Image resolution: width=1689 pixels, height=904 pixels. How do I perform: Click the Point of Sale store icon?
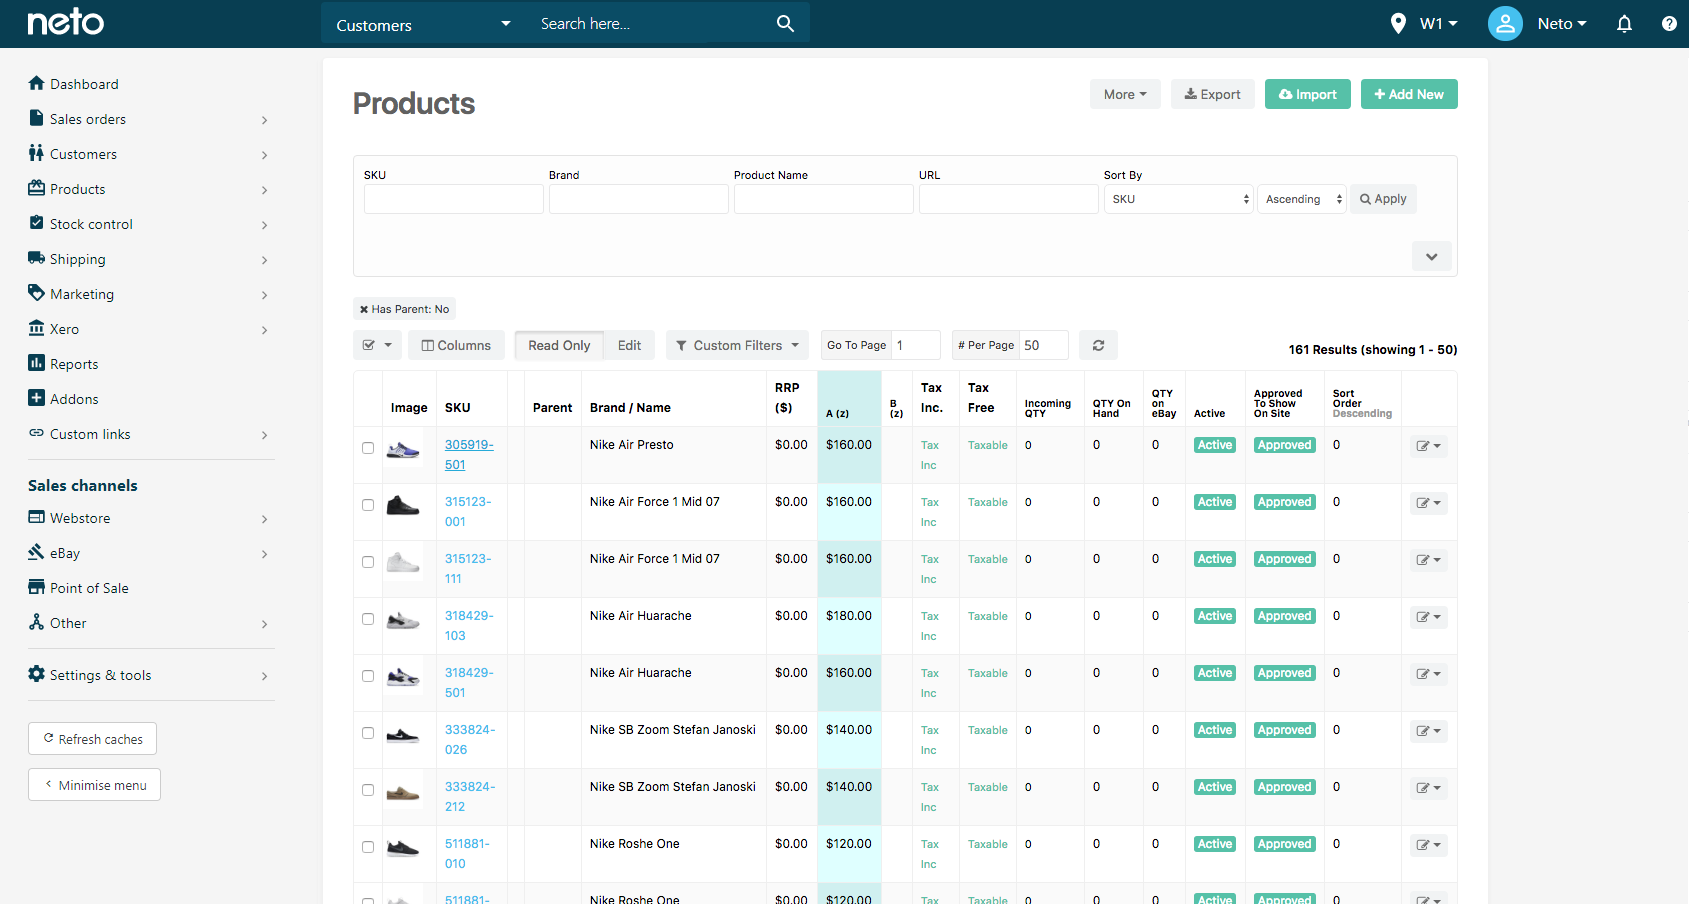37,587
